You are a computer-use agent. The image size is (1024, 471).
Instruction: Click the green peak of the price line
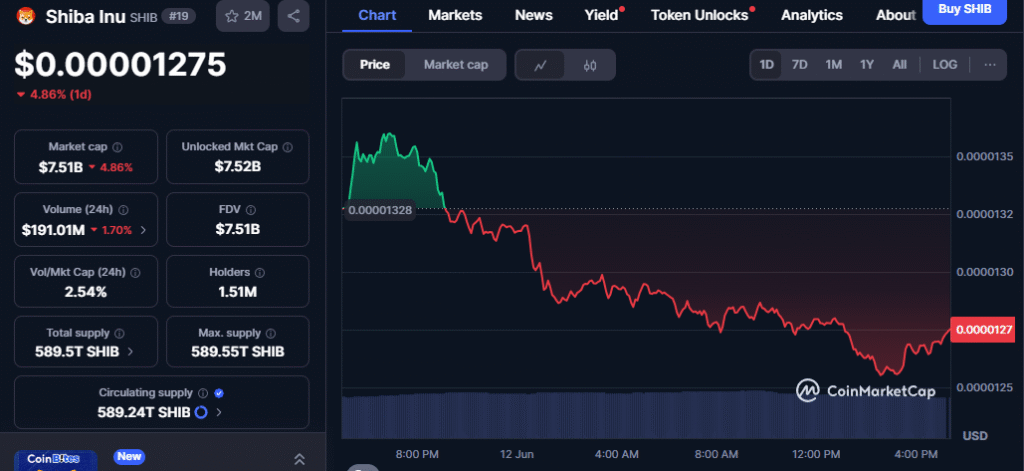pyautogui.click(x=389, y=136)
